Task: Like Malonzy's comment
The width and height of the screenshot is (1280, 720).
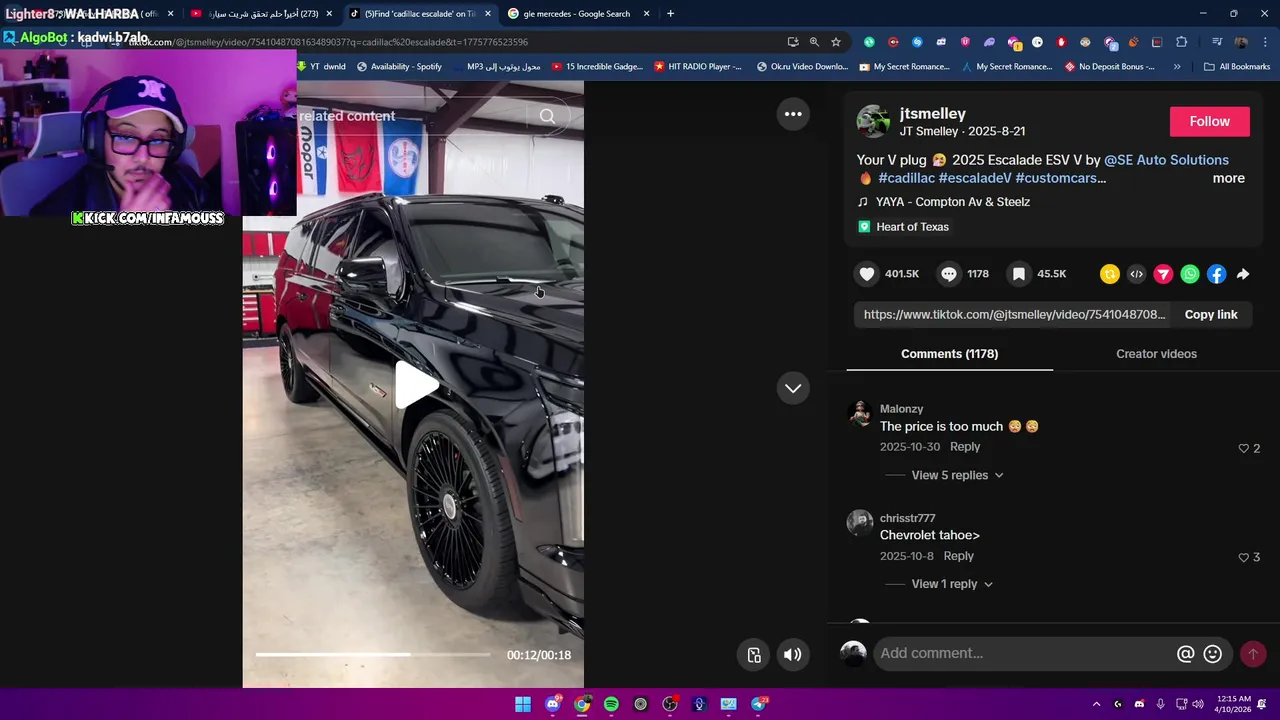Action: (1244, 449)
